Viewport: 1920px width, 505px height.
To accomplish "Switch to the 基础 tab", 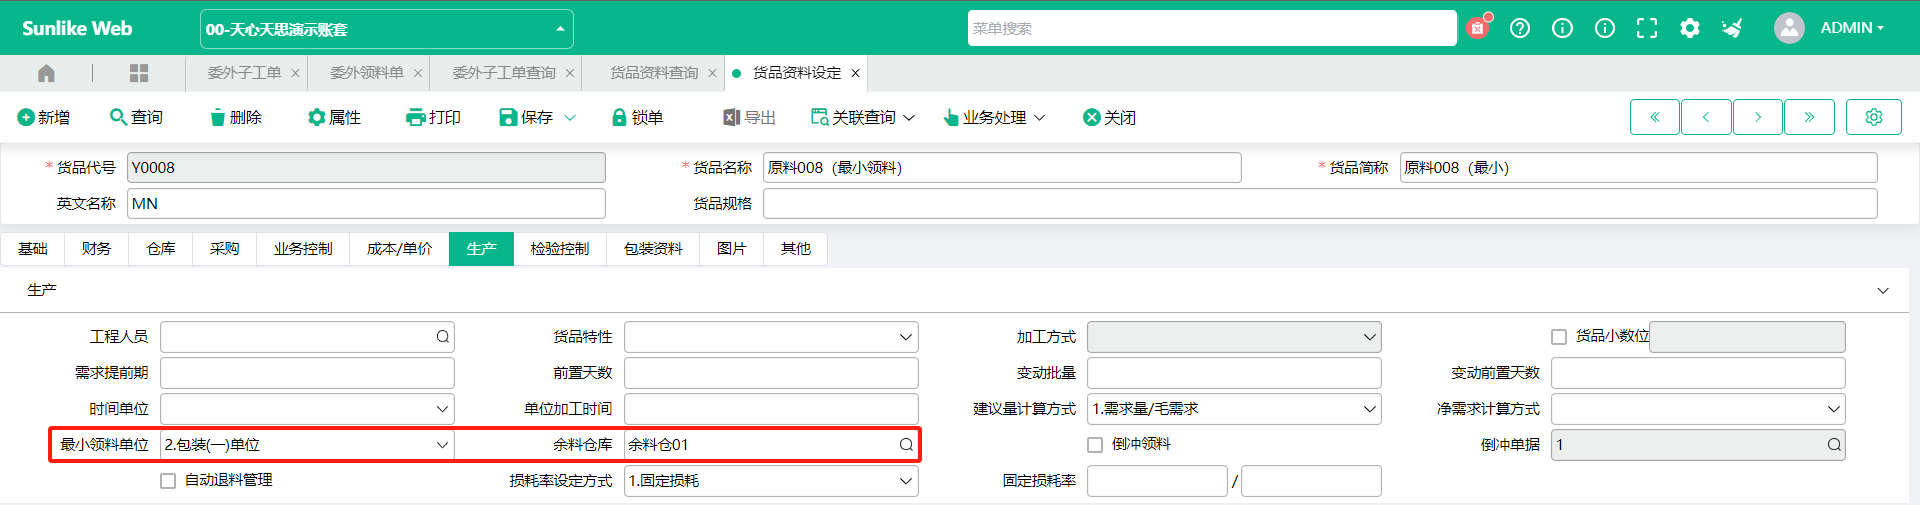I will click(x=33, y=249).
